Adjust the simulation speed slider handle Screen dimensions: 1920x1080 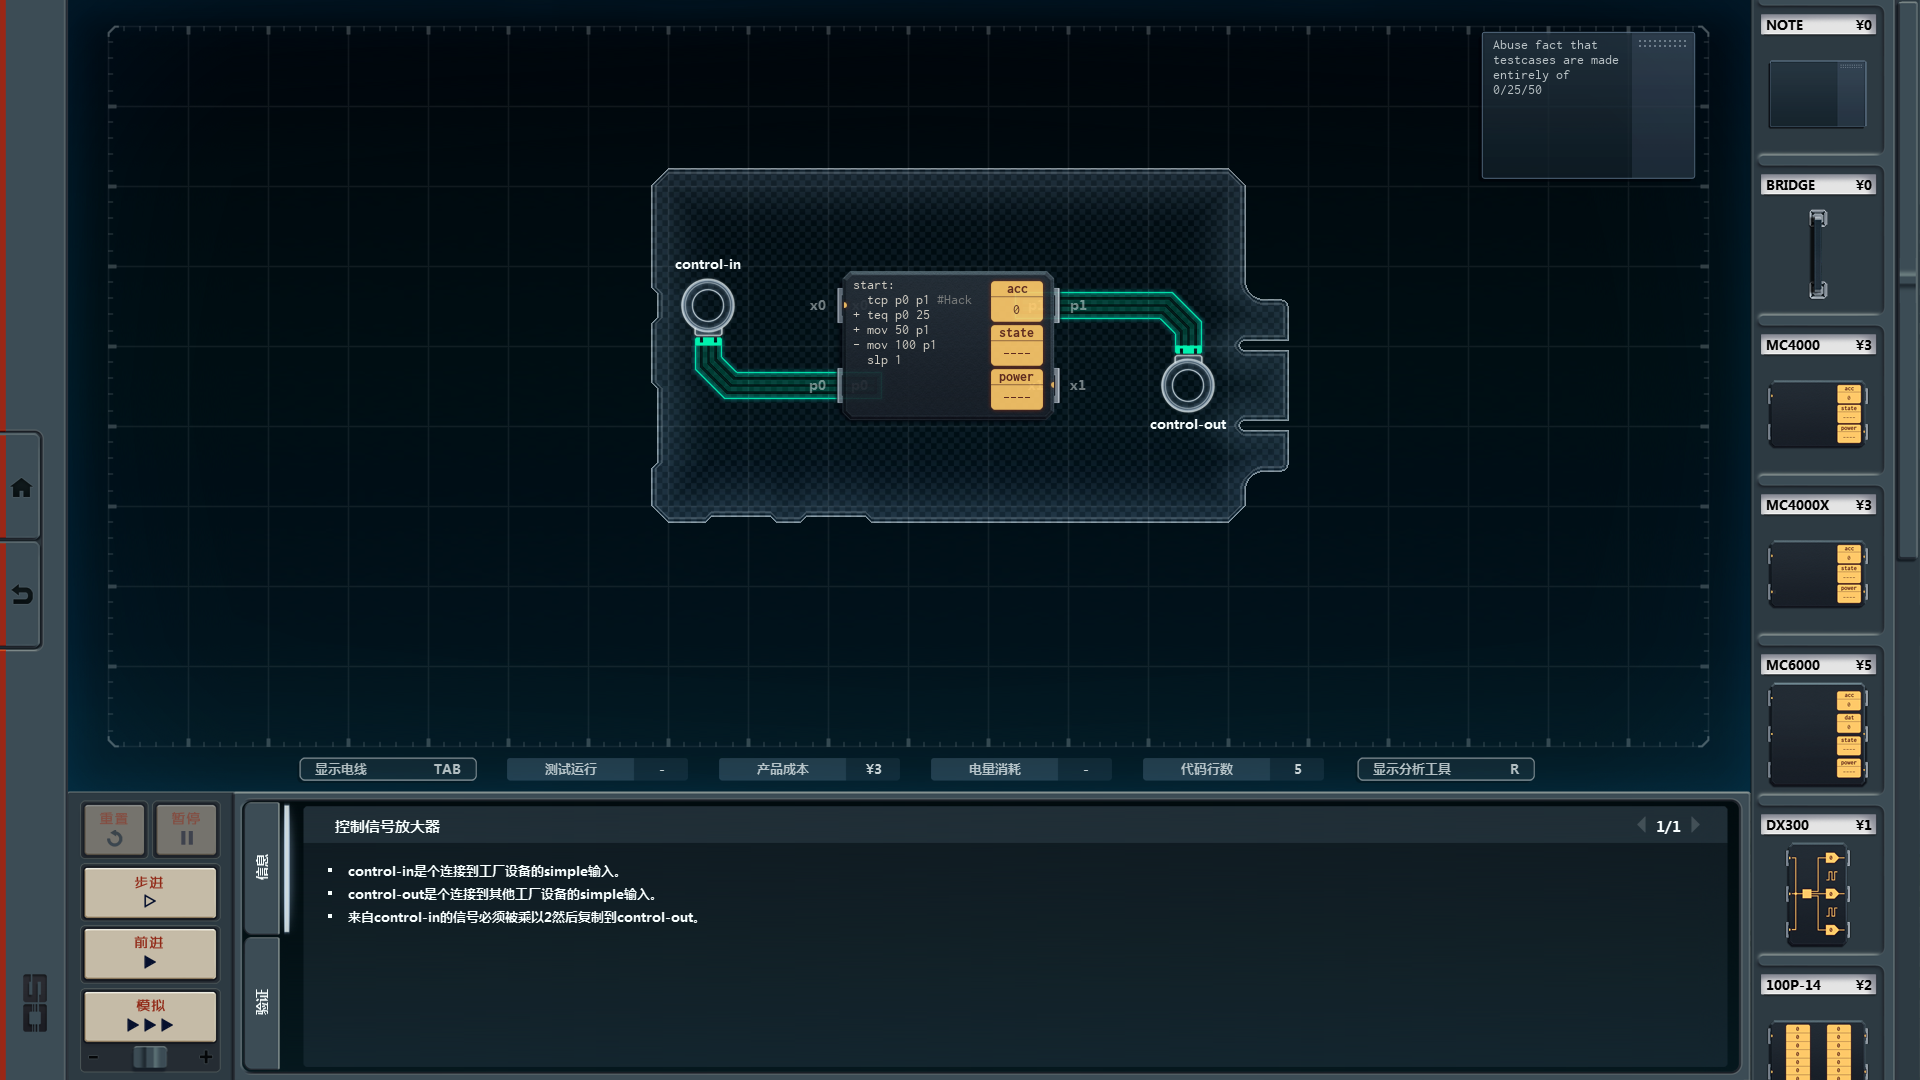coord(150,1057)
